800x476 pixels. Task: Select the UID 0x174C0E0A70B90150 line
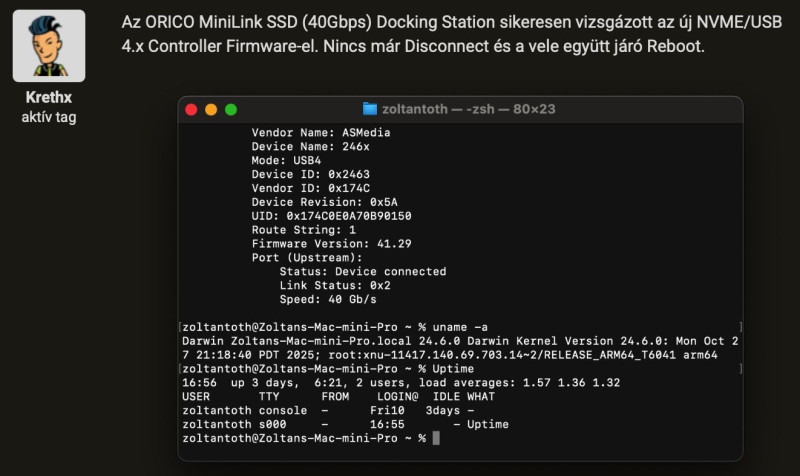click(x=331, y=215)
